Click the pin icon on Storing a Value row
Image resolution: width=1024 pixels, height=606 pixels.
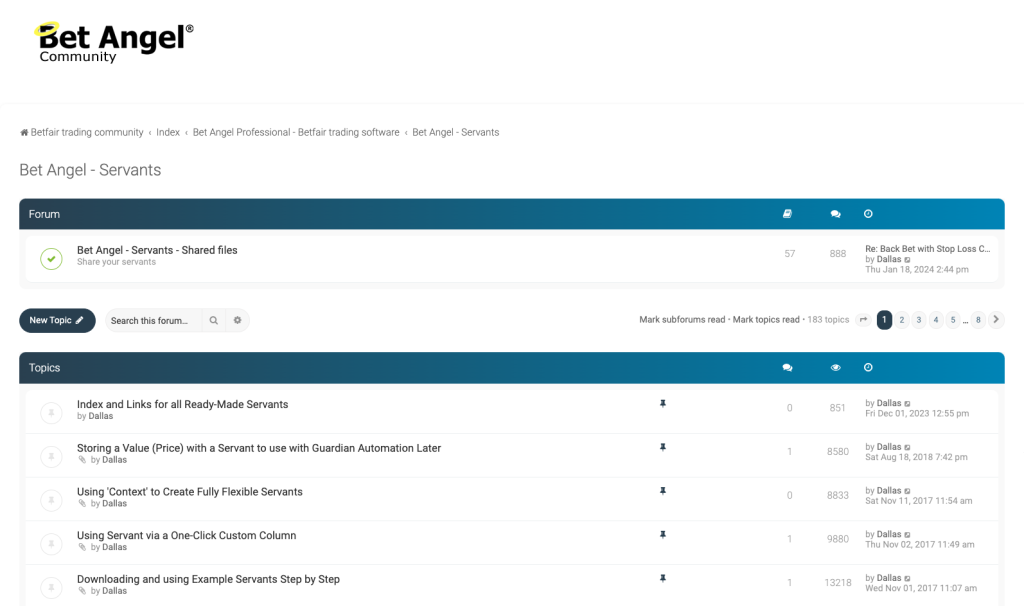pyautogui.click(x=663, y=447)
